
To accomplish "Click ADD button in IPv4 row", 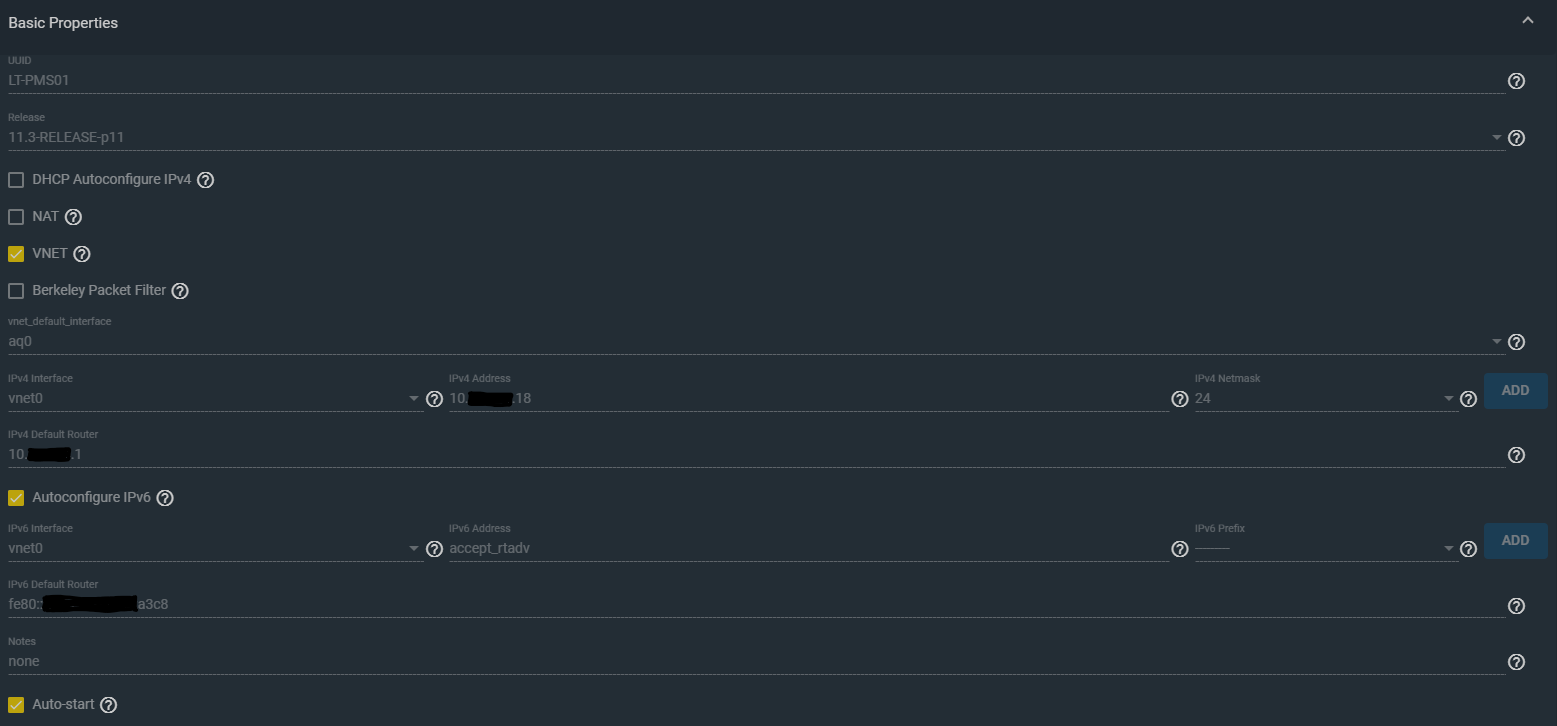I will coord(1515,391).
